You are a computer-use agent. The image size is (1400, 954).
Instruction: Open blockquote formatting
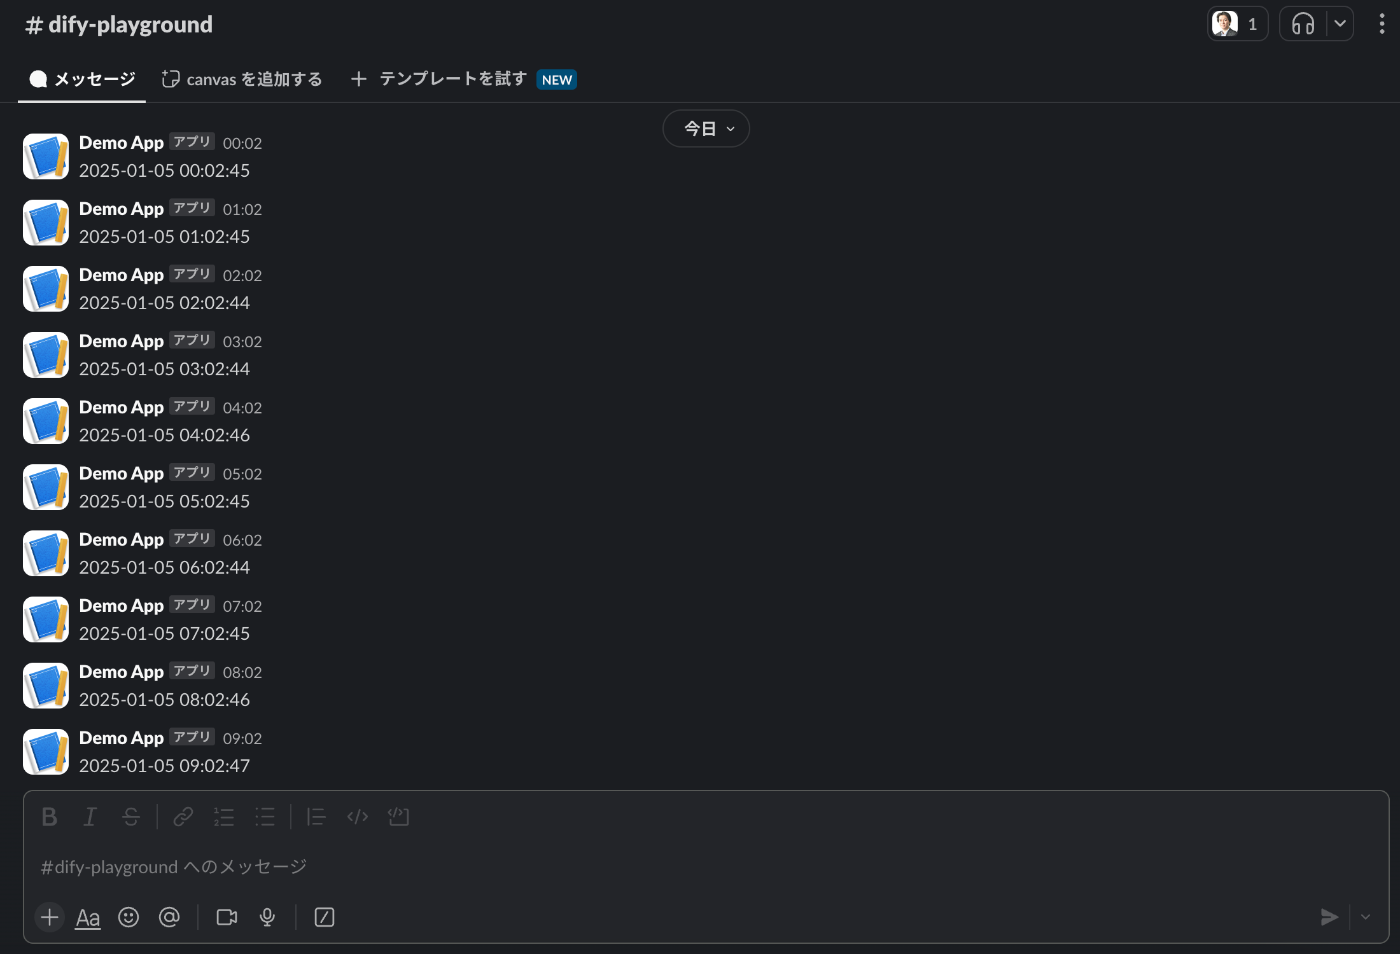coord(316,817)
